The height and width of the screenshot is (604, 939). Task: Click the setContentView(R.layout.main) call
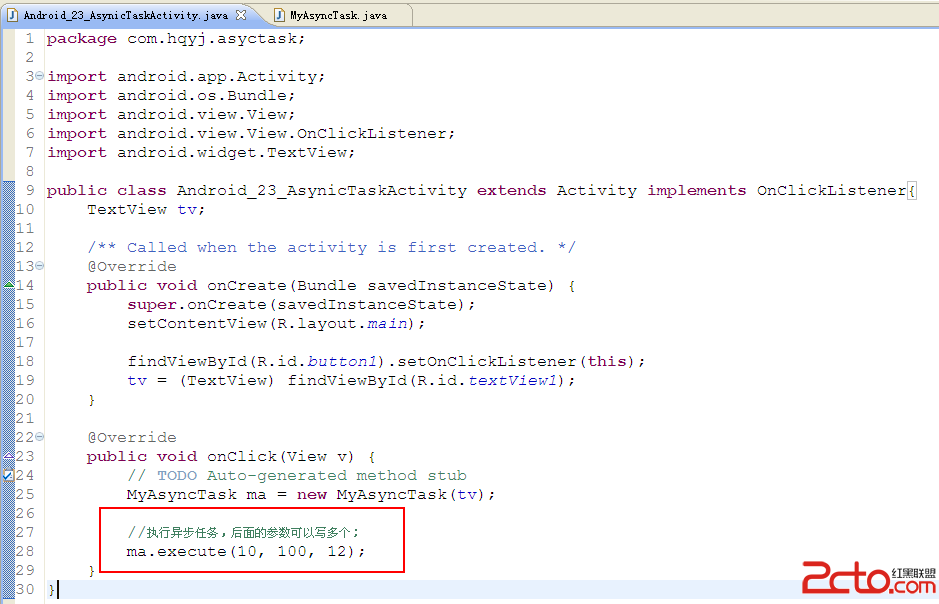click(x=276, y=323)
